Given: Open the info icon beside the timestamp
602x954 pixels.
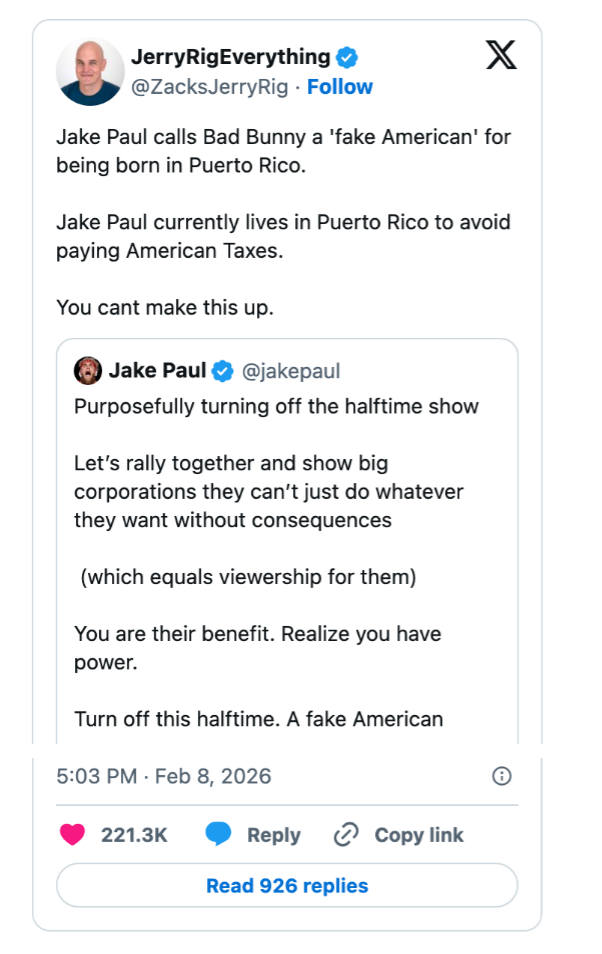Looking at the screenshot, I should [x=503, y=776].
